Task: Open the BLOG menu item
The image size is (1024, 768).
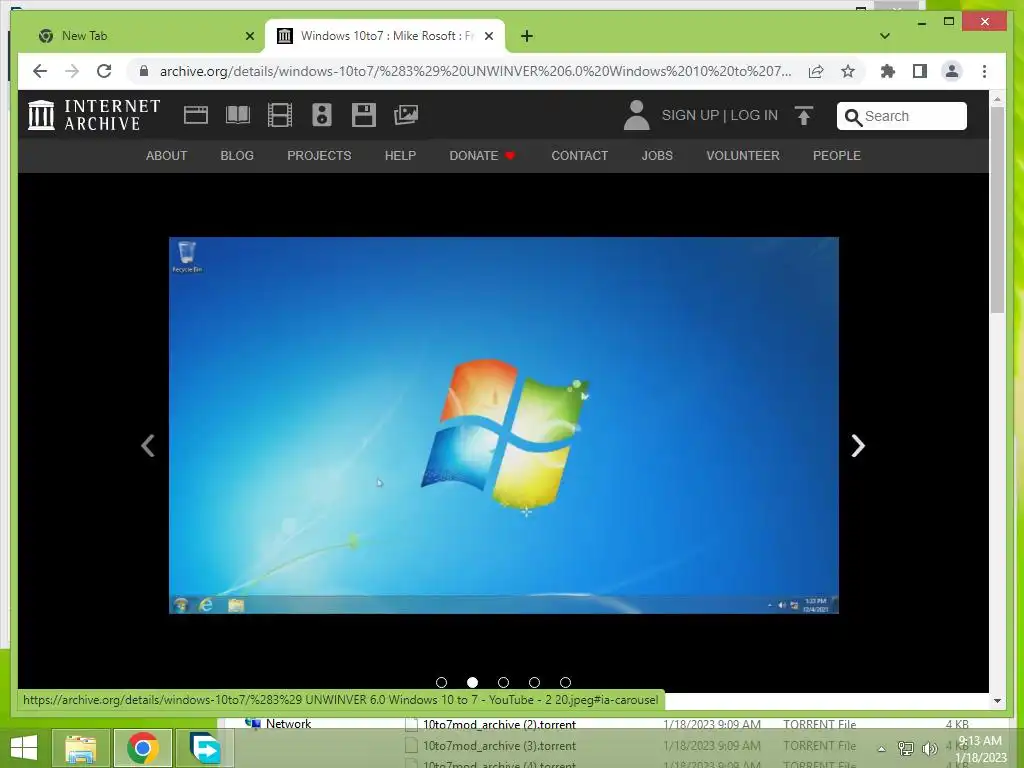Action: pyautogui.click(x=237, y=155)
